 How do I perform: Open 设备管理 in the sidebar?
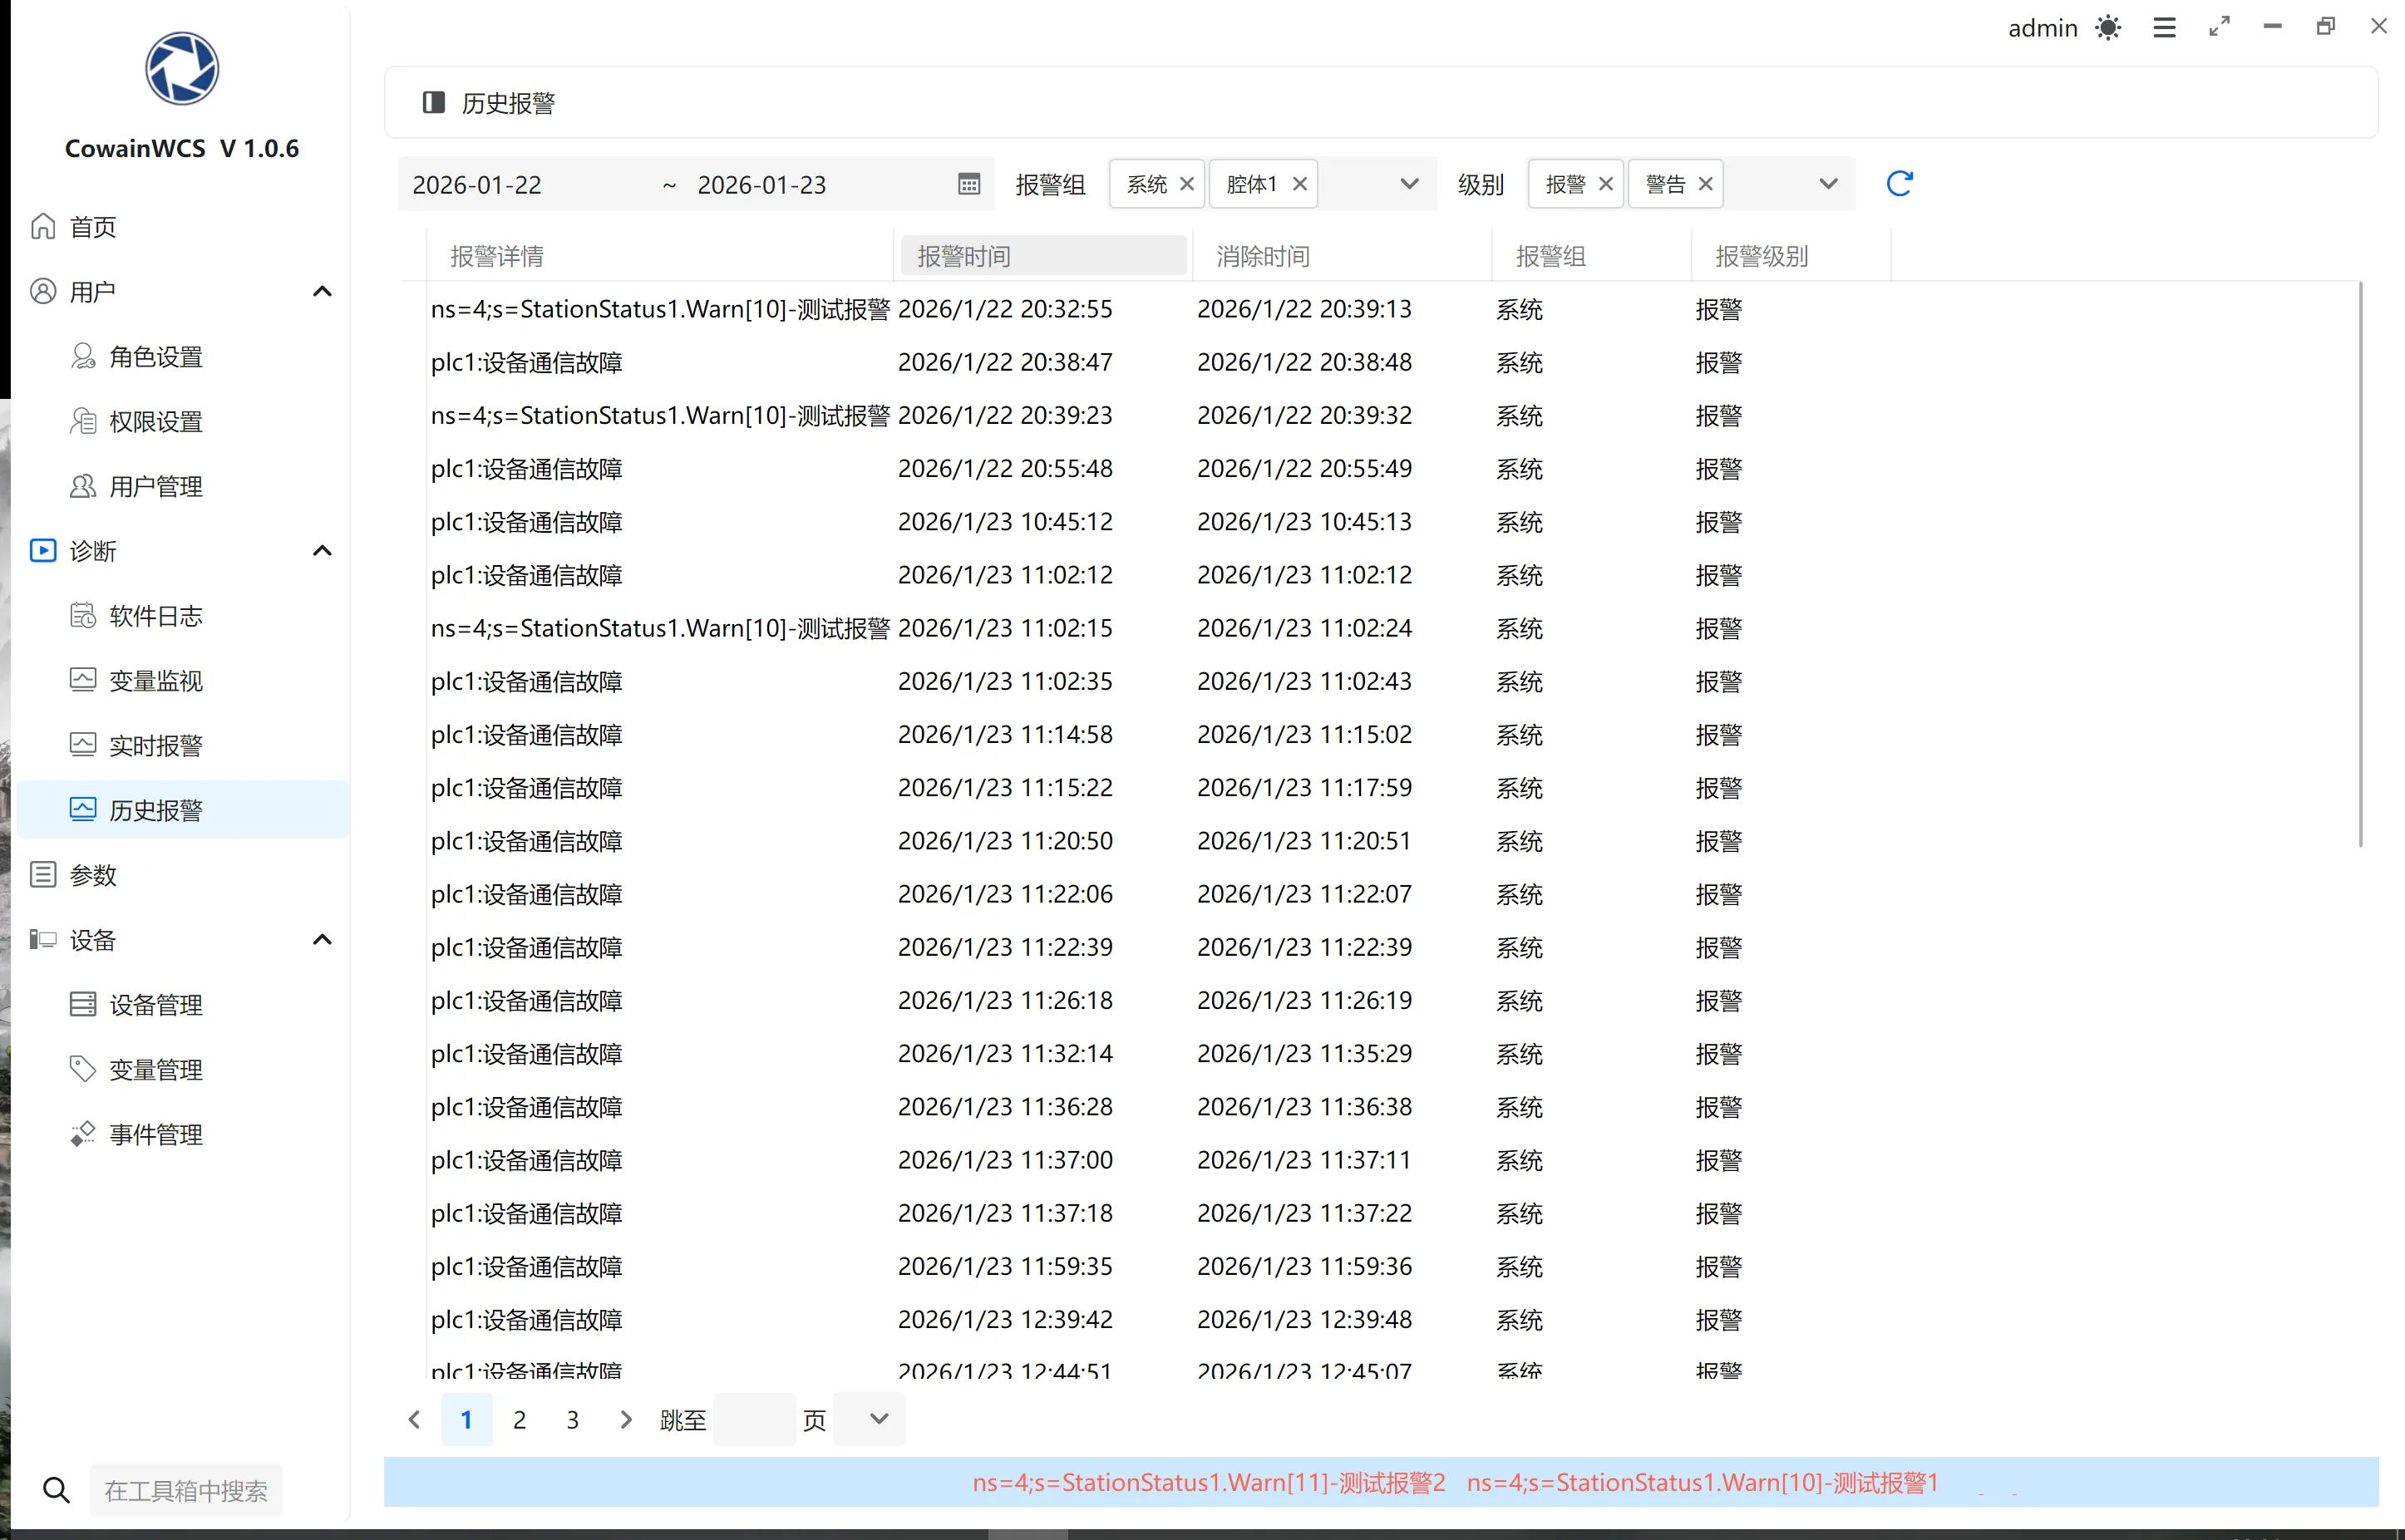(156, 1005)
